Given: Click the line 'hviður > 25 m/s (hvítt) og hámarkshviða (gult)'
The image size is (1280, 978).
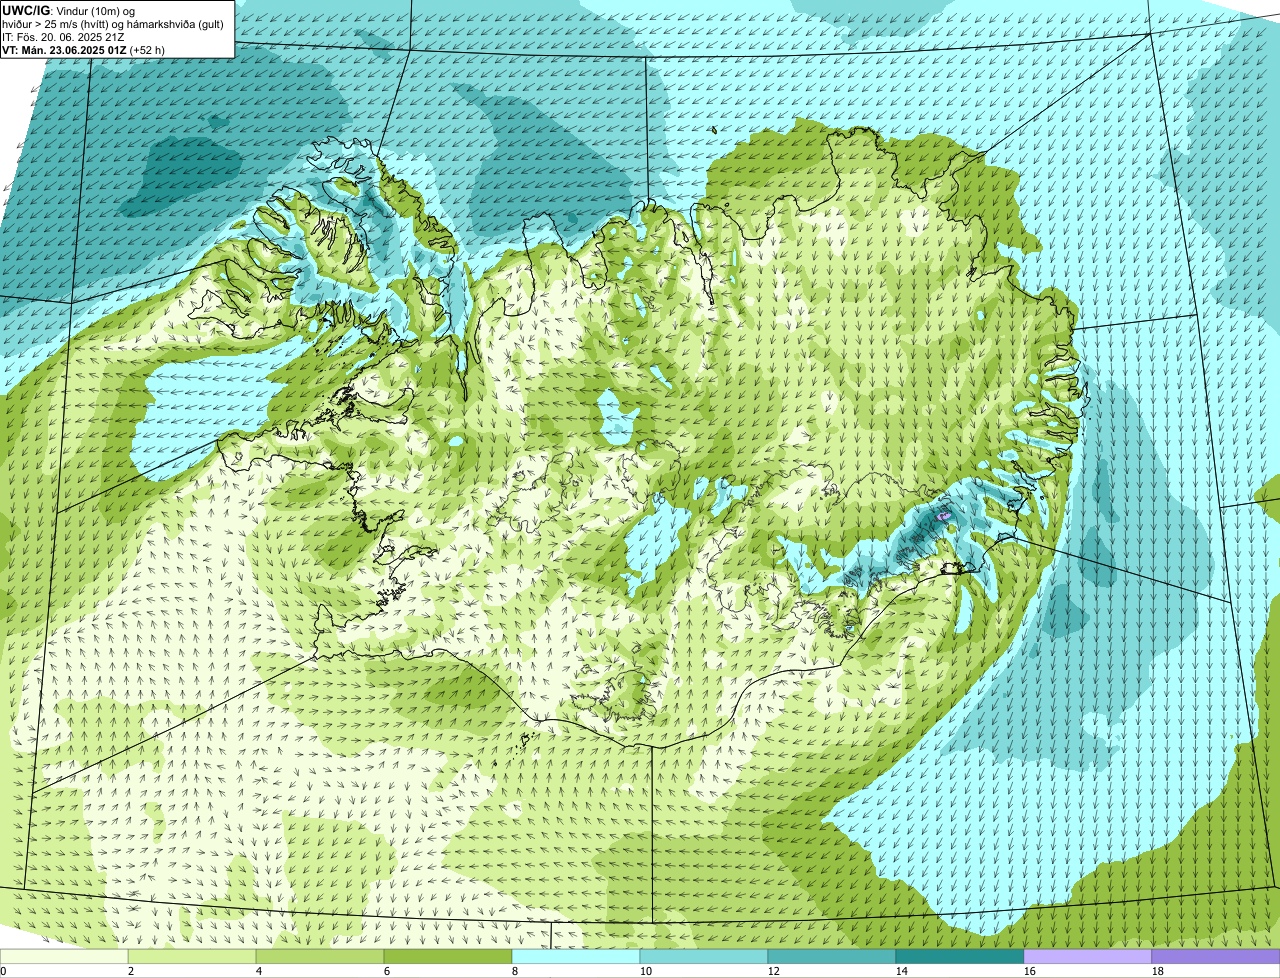Looking at the screenshot, I should tap(113, 23).
